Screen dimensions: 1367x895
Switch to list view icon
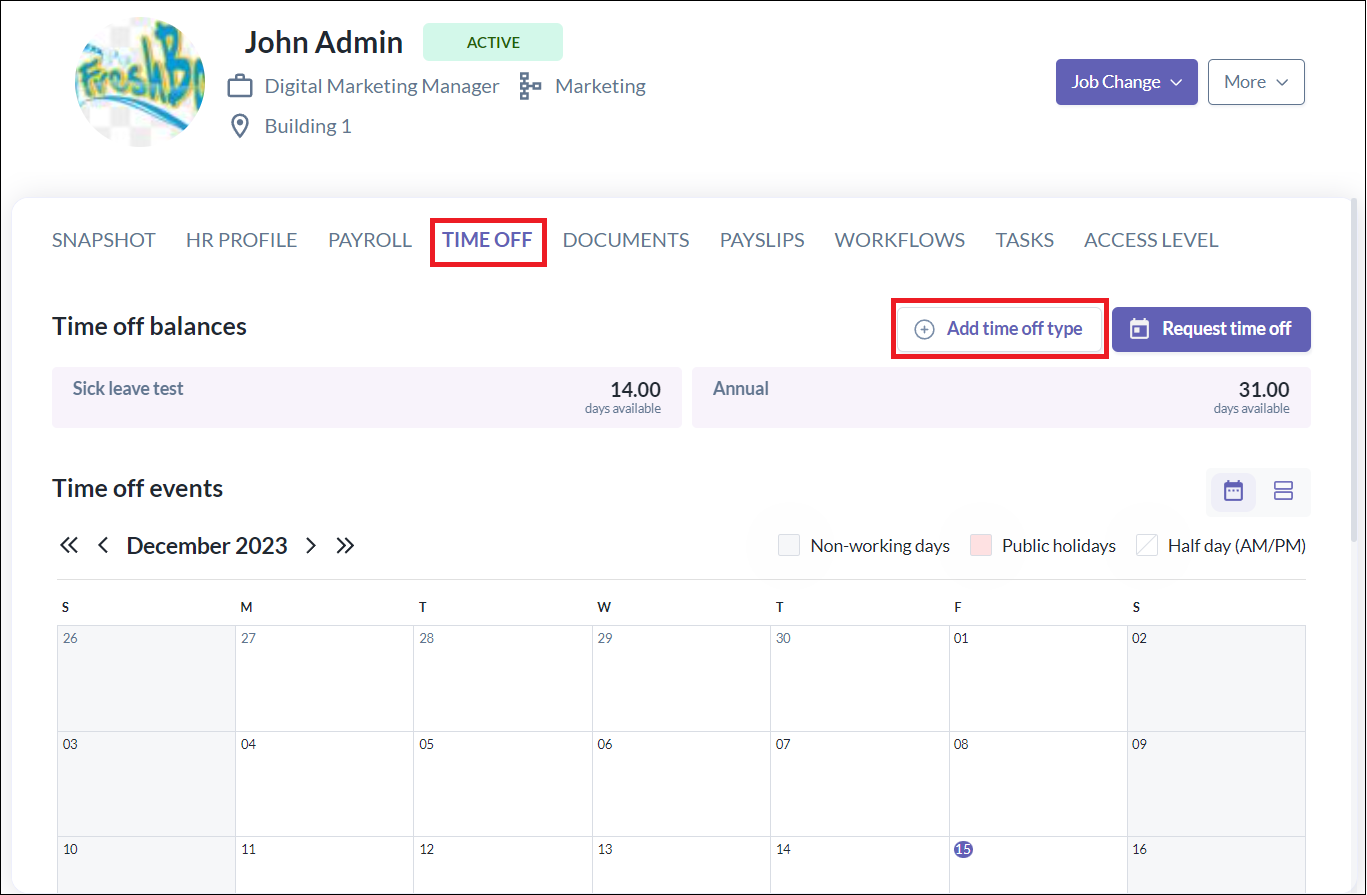pyautogui.click(x=1283, y=490)
